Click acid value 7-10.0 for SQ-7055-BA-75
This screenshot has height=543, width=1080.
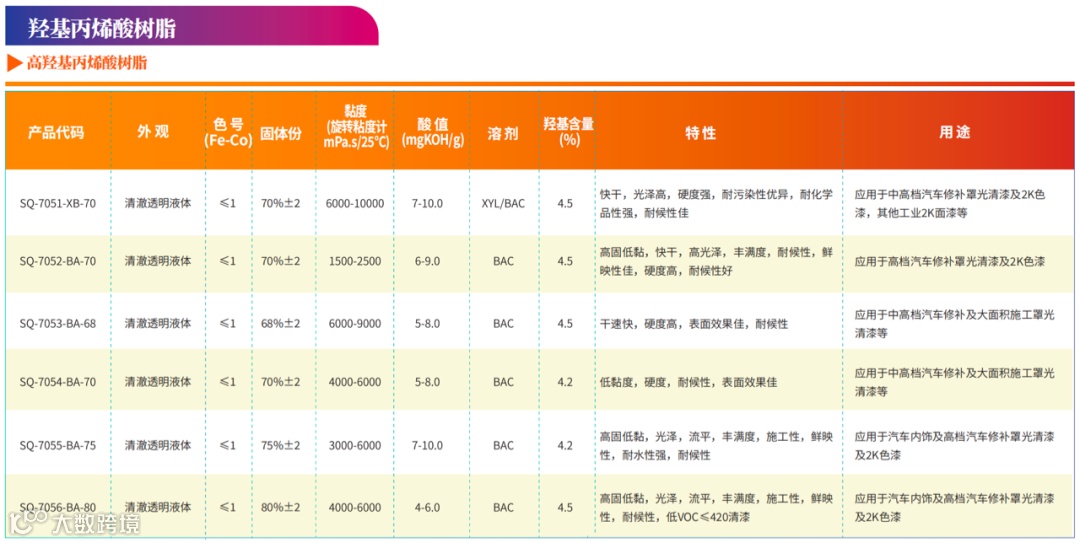pyautogui.click(x=428, y=446)
